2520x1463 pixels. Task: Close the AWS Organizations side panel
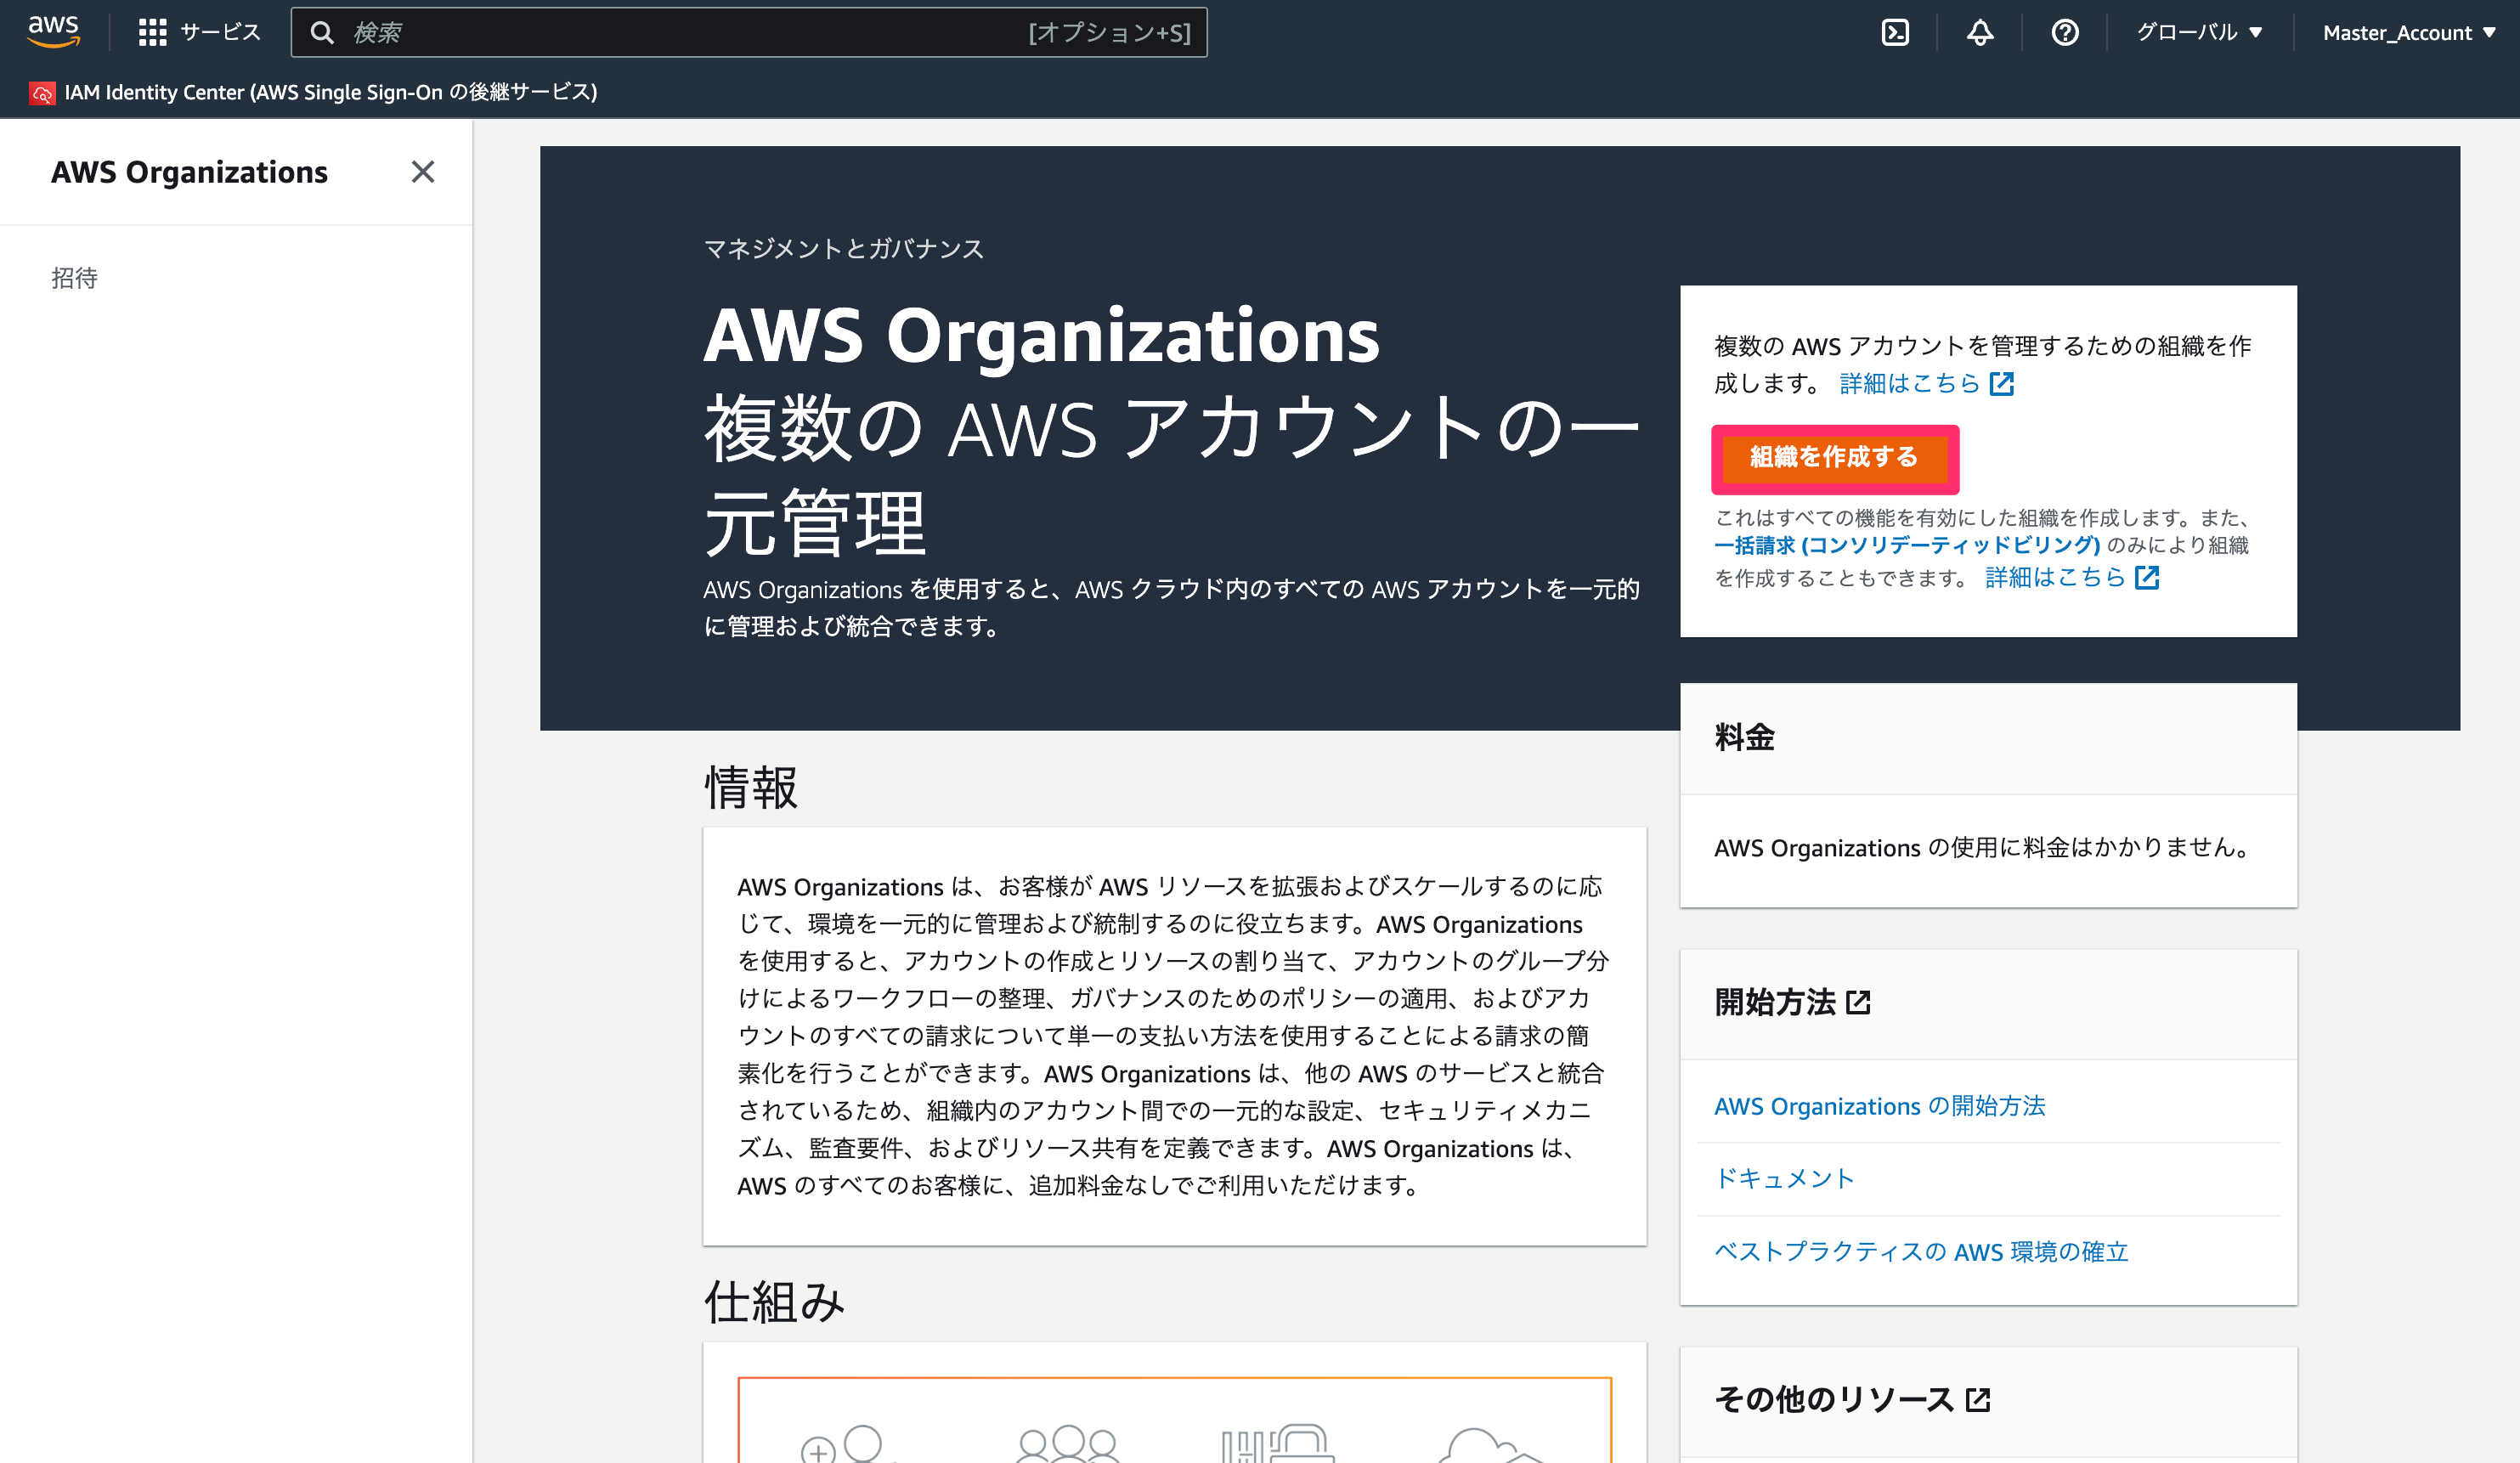tap(423, 172)
